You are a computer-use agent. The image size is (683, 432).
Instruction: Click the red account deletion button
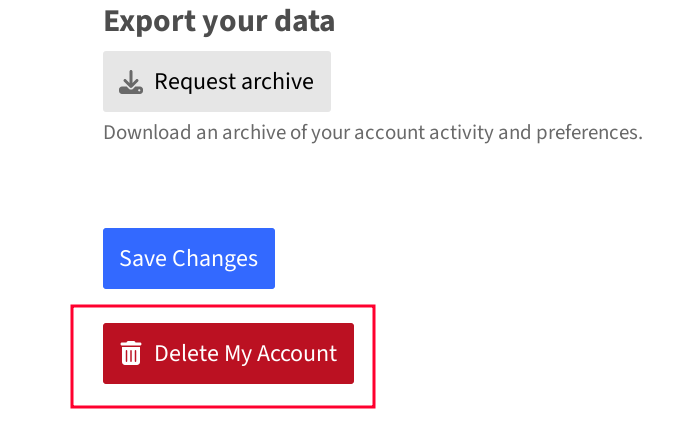pos(228,353)
